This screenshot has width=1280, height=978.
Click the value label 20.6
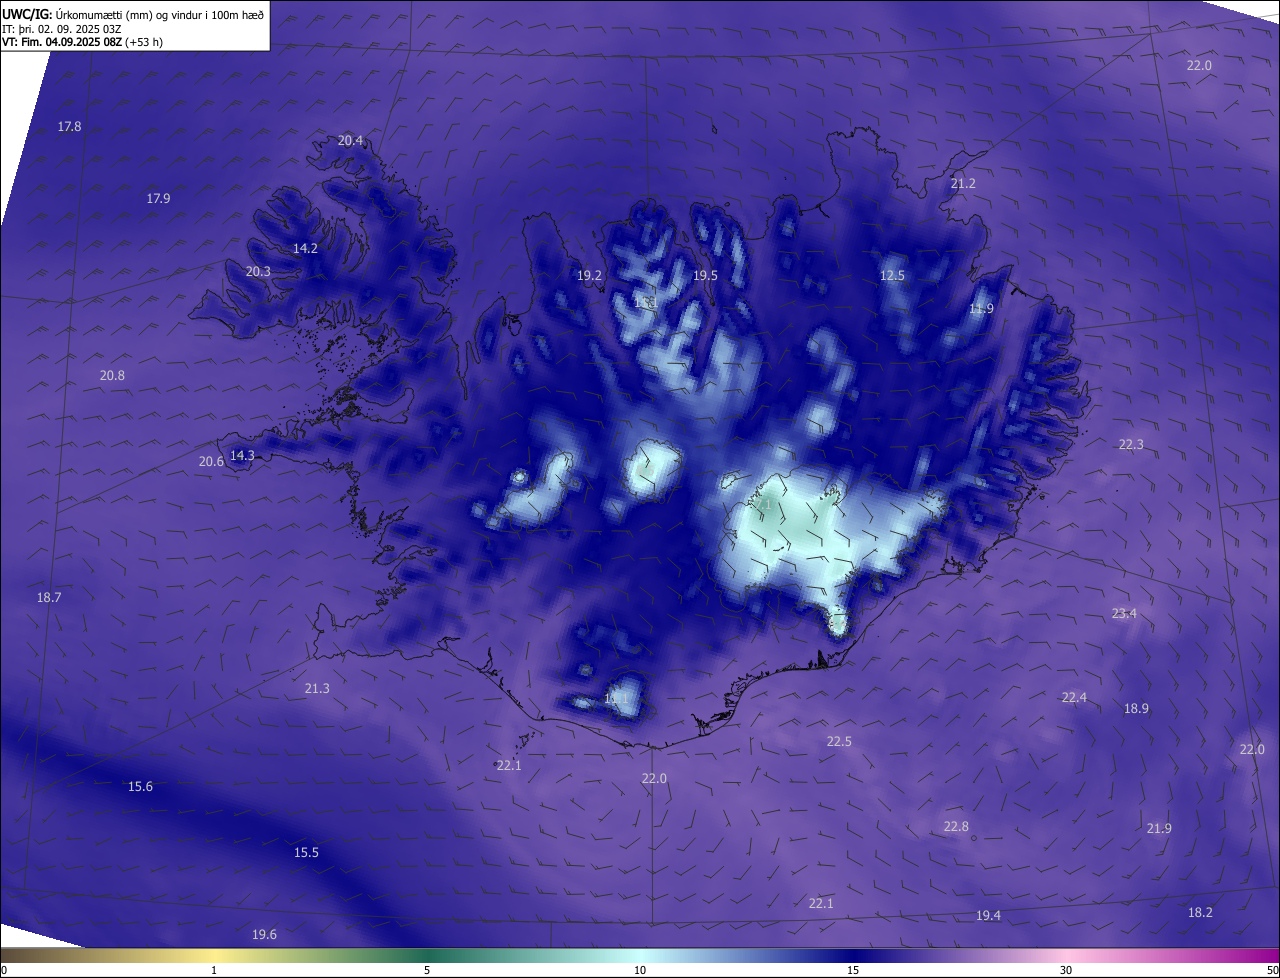pyautogui.click(x=211, y=462)
